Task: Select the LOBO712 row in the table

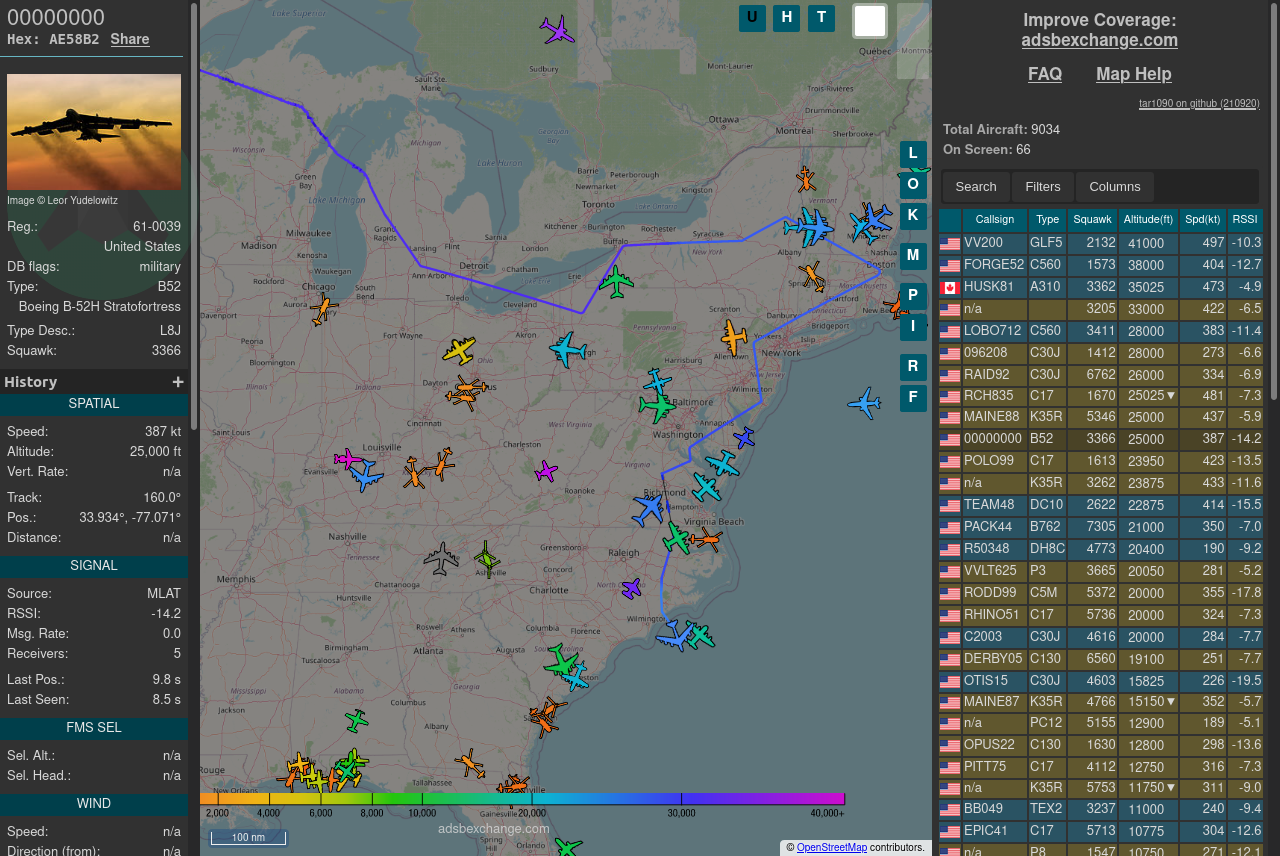Action: [x=1101, y=331]
